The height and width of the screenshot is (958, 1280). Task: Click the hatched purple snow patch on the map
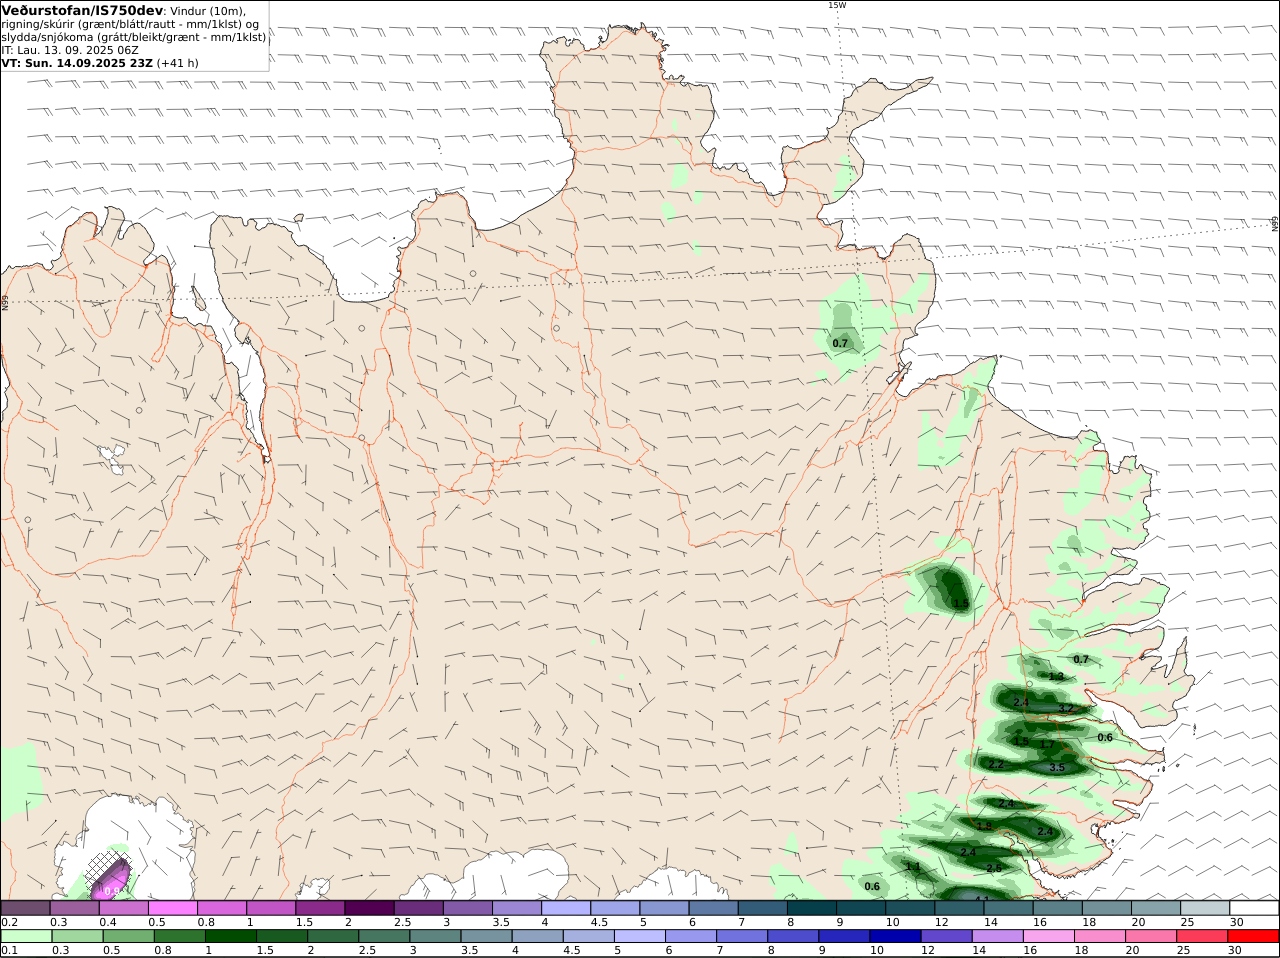[x=109, y=875]
